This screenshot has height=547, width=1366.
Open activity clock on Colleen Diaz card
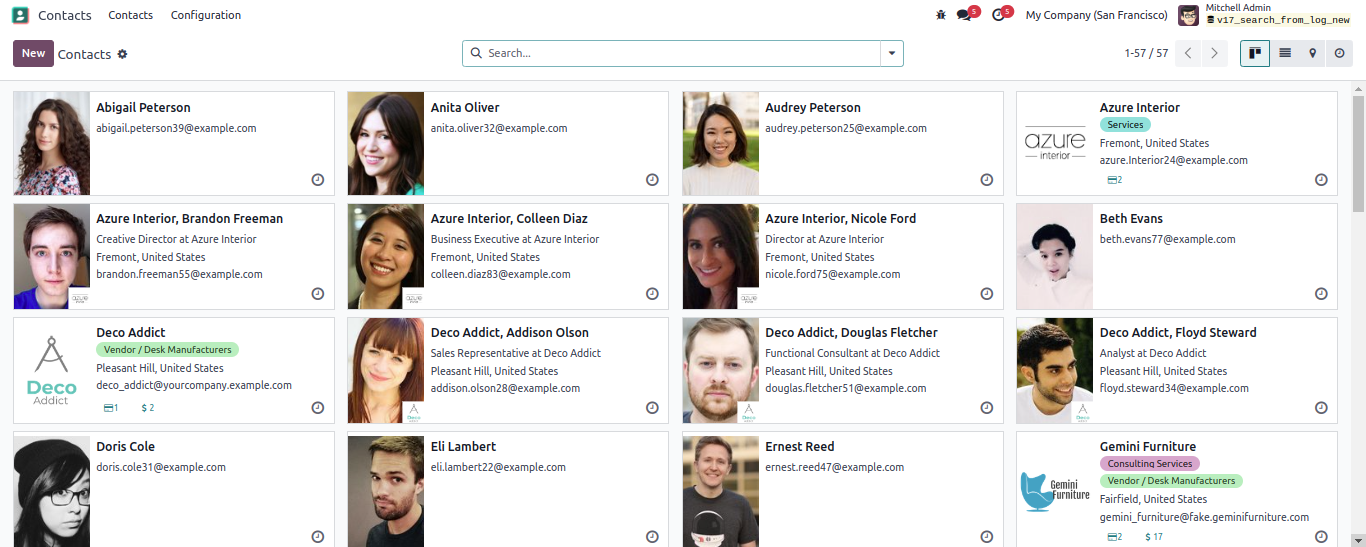click(x=652, y=294)
